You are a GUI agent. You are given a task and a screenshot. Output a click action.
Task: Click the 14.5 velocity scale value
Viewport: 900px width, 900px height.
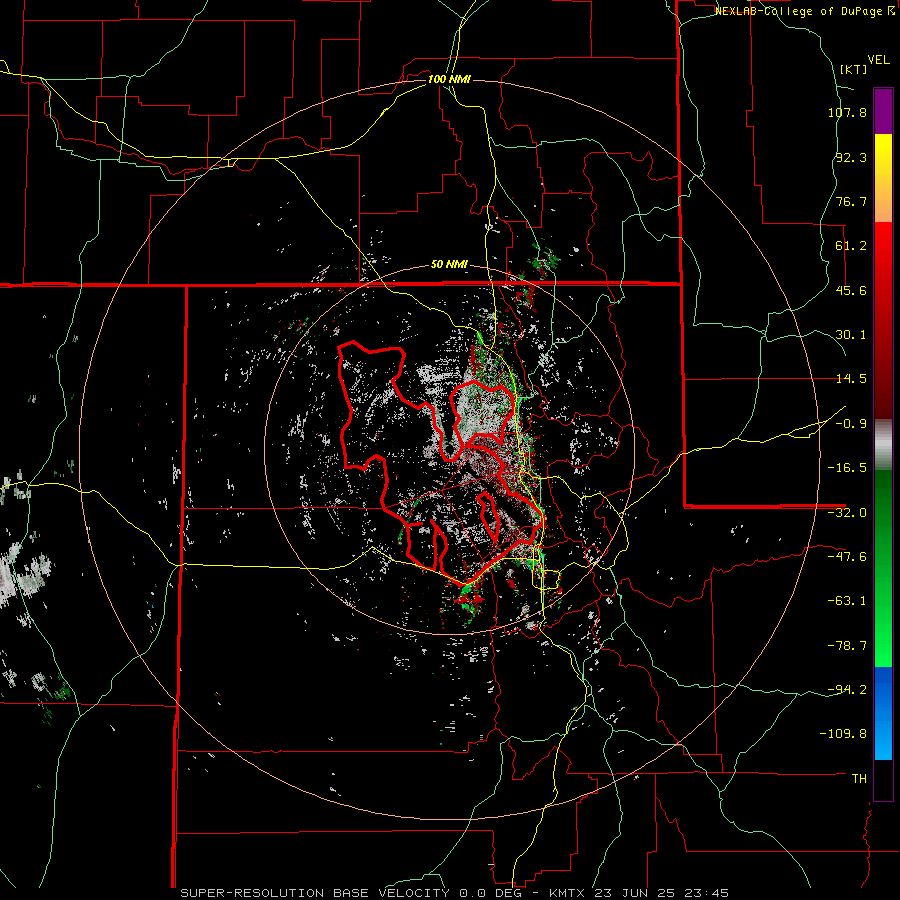point(851,379)
